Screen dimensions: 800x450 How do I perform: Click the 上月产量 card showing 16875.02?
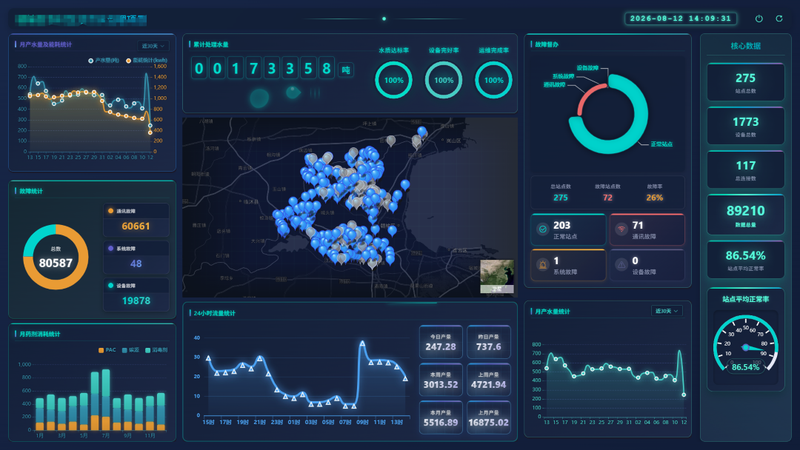pyautogui.click(x=489, y=417)
